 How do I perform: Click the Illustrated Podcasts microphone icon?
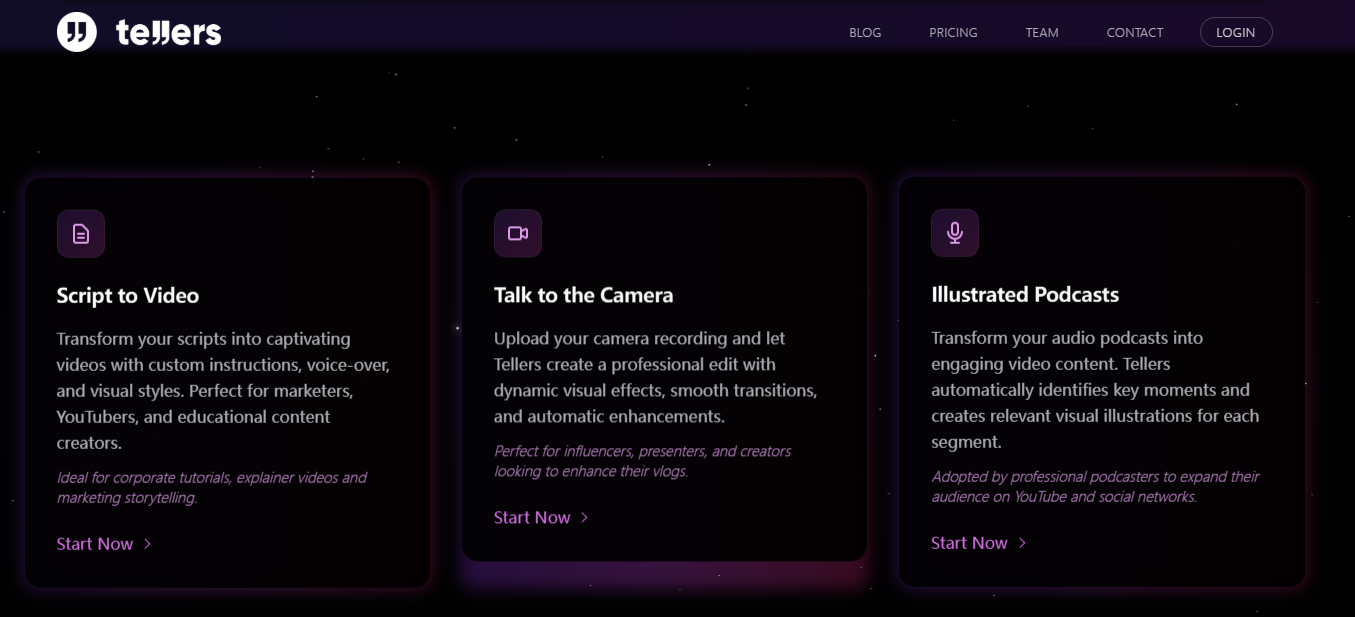tap(955, 232)
